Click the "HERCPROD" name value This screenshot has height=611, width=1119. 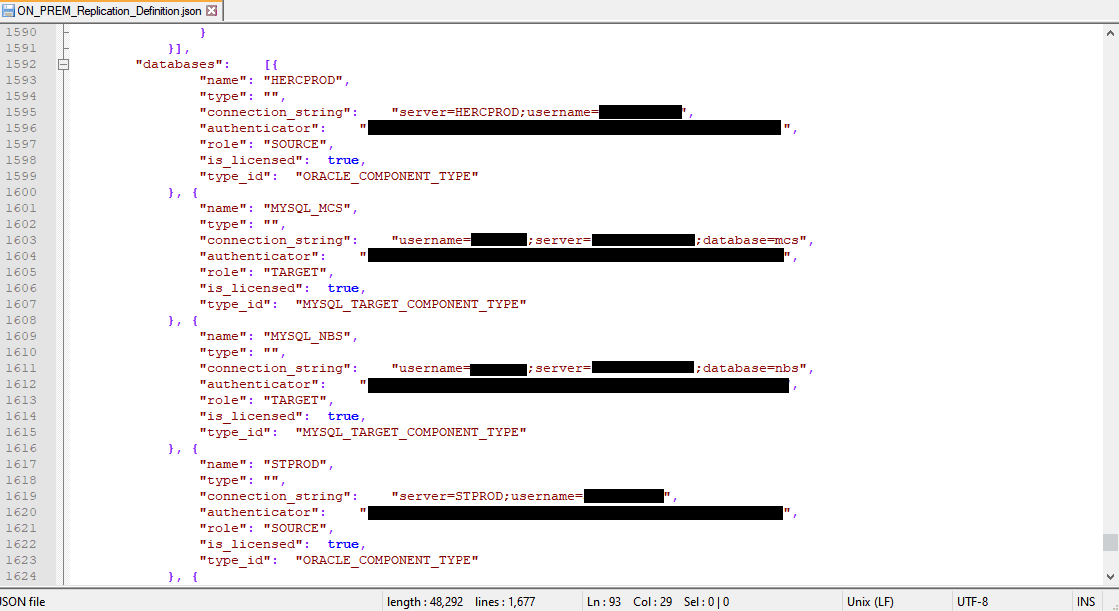tap(303, 80)
